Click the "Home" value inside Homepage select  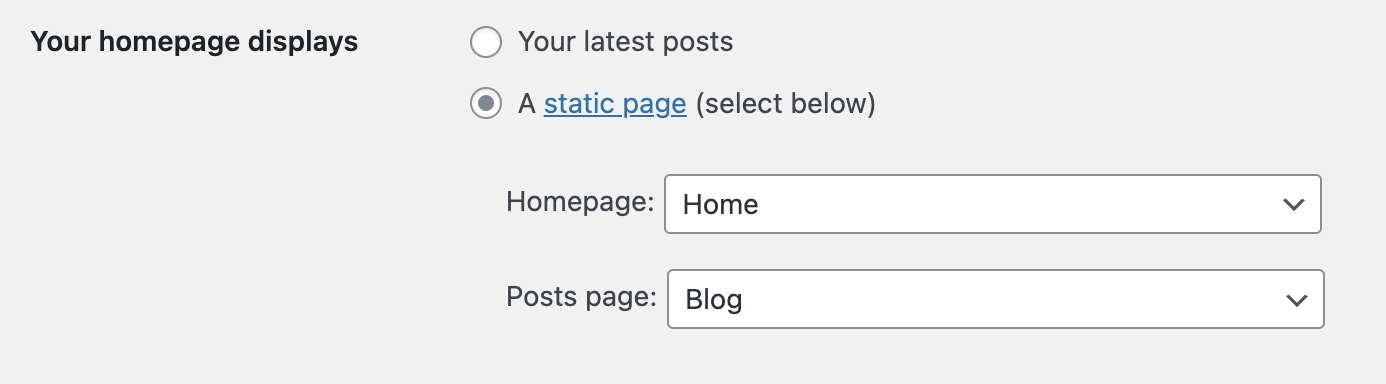(x=720, y=205)
